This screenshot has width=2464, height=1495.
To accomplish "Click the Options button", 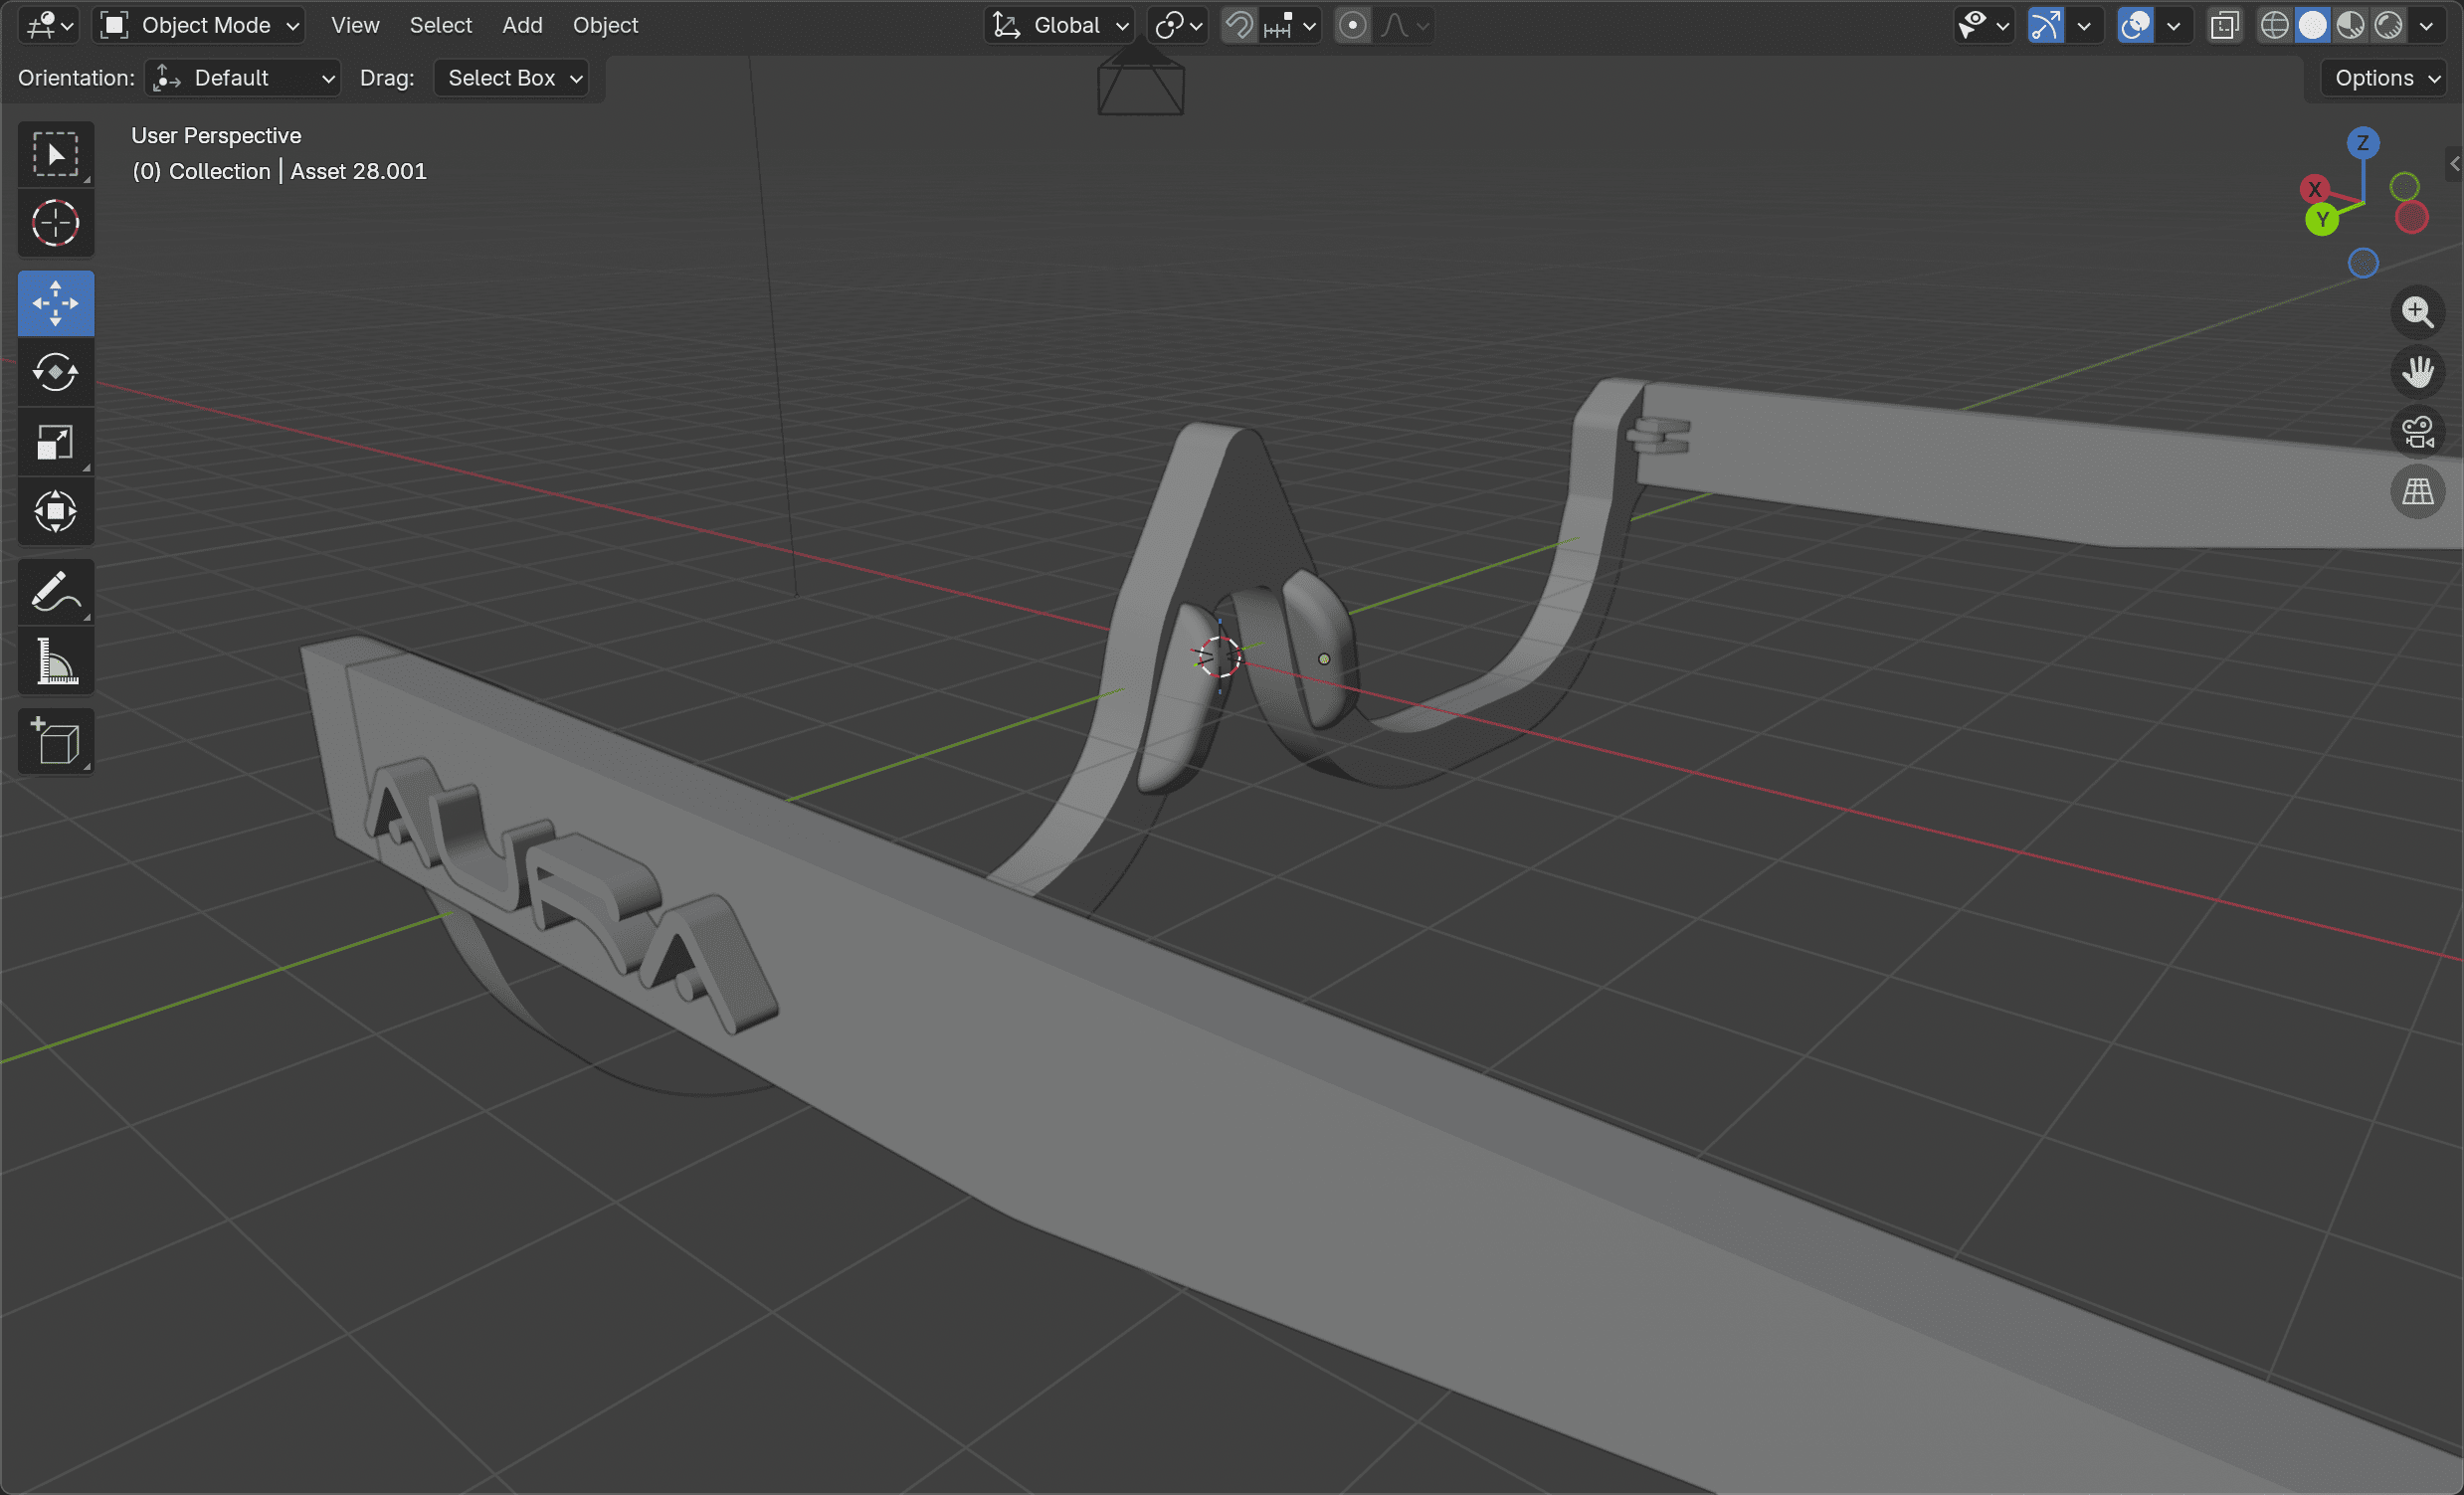I will pos(2385,78).
